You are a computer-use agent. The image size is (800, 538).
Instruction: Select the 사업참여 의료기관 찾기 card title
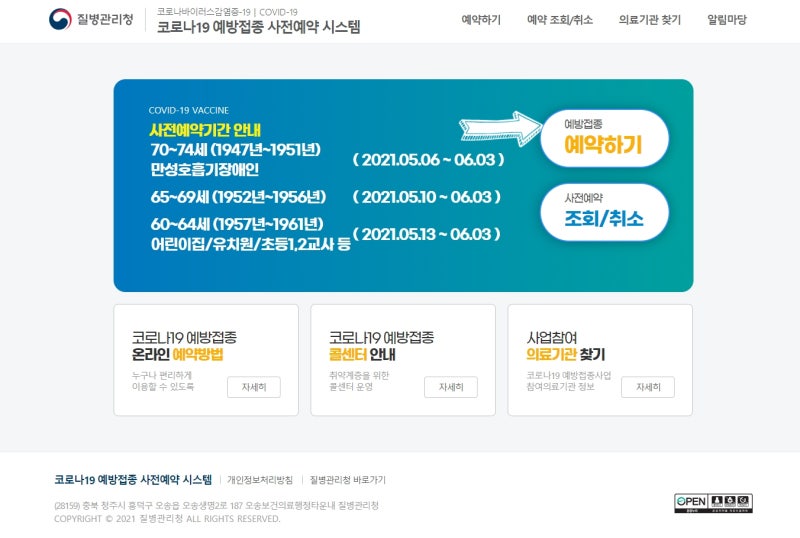coord(565,346)
